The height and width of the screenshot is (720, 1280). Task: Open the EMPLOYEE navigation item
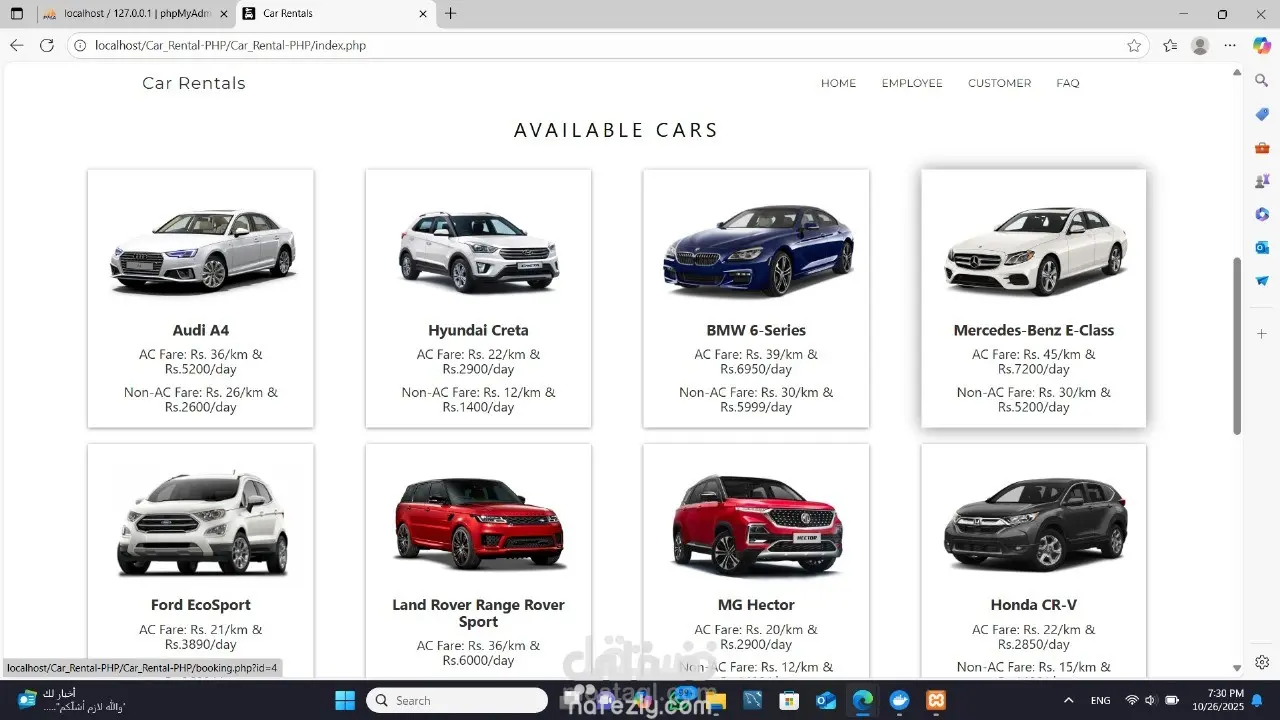(x=912, y=83)
